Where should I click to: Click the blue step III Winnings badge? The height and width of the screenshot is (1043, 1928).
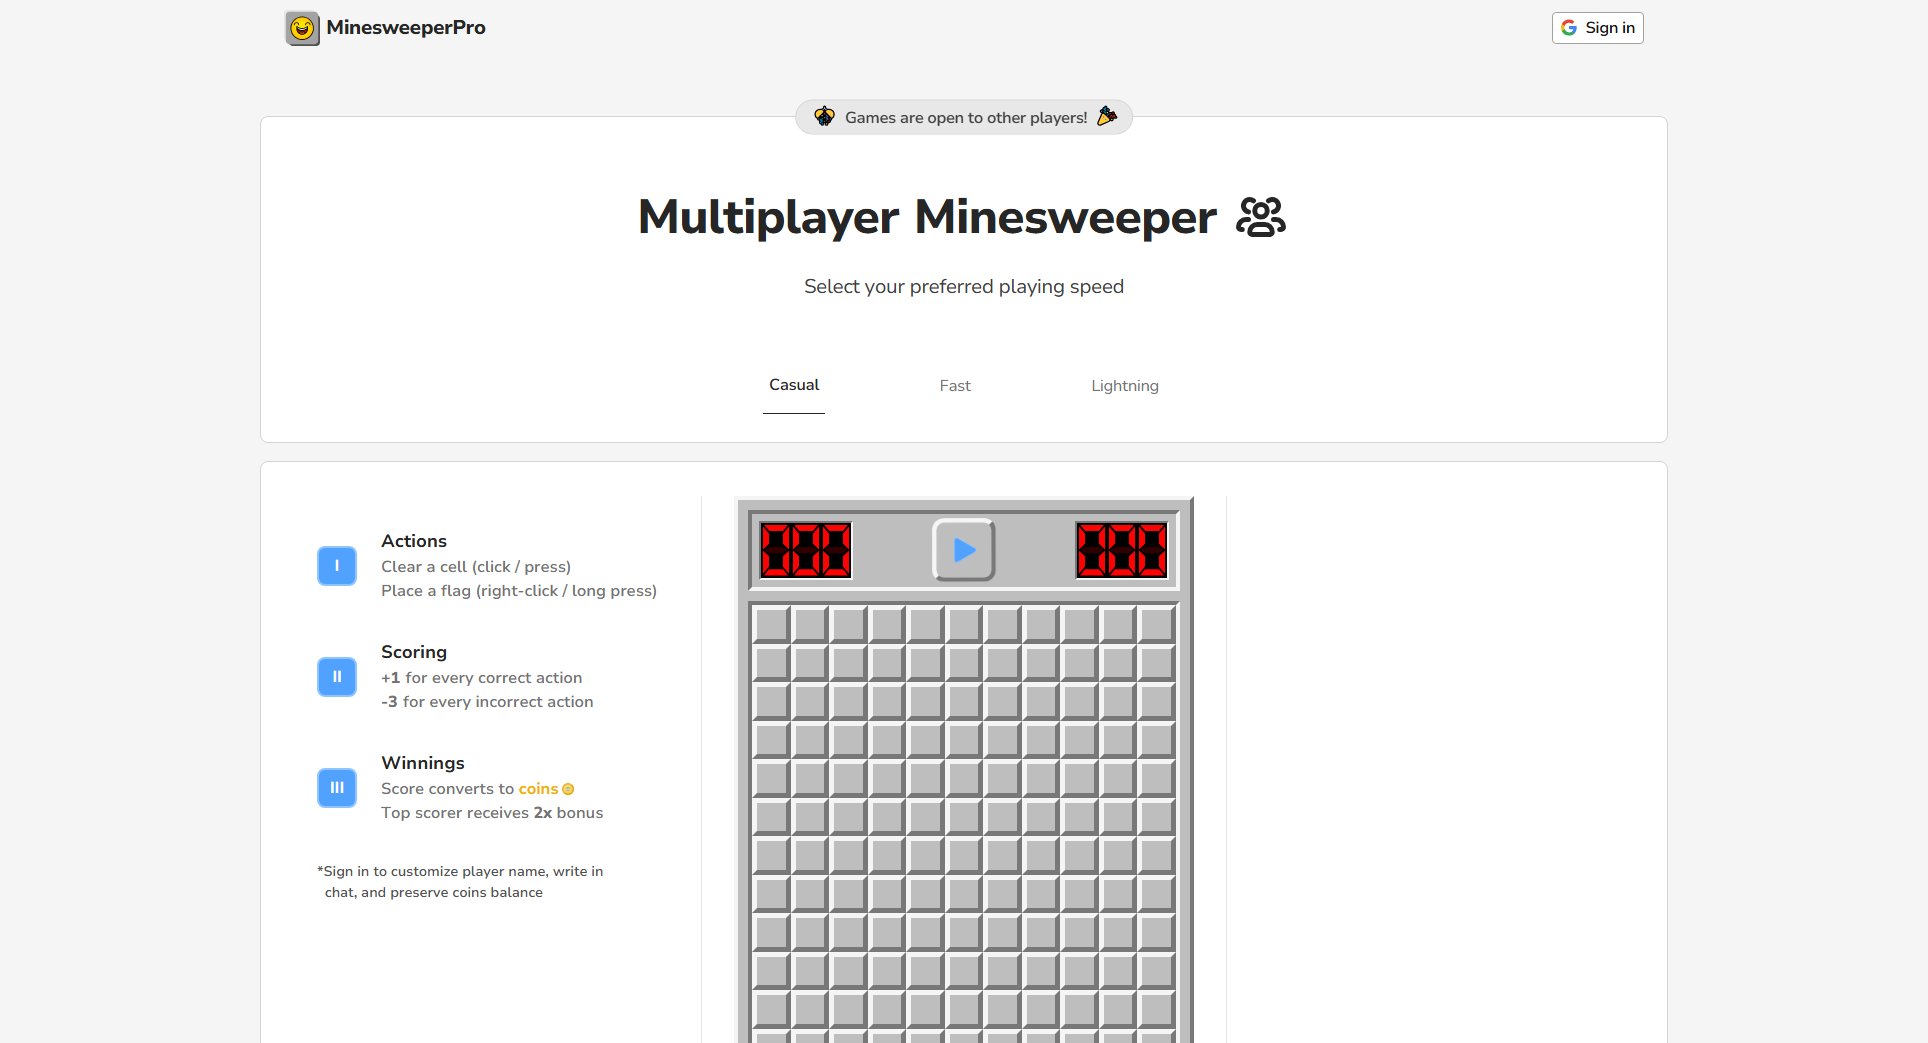pos(337,788)
